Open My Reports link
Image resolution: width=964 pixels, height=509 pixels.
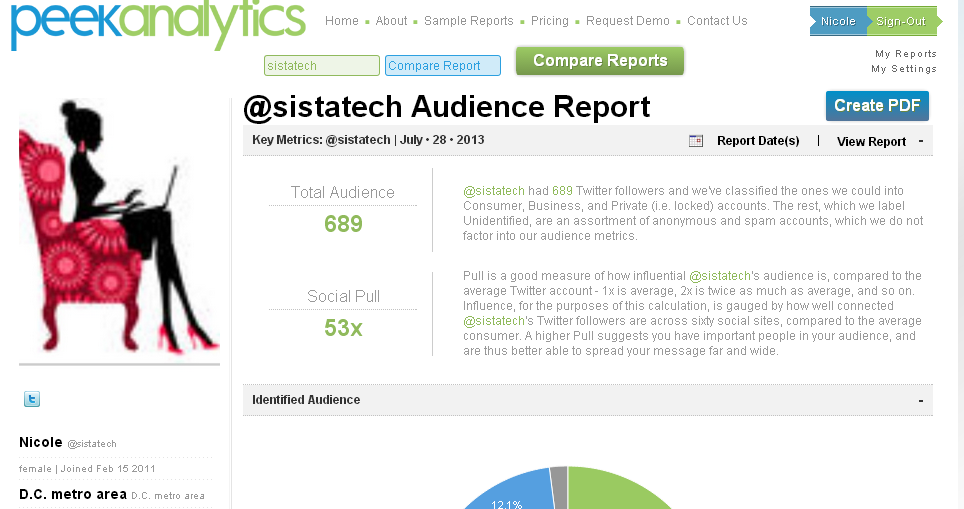pyautogui.click(x=905, y=54)
